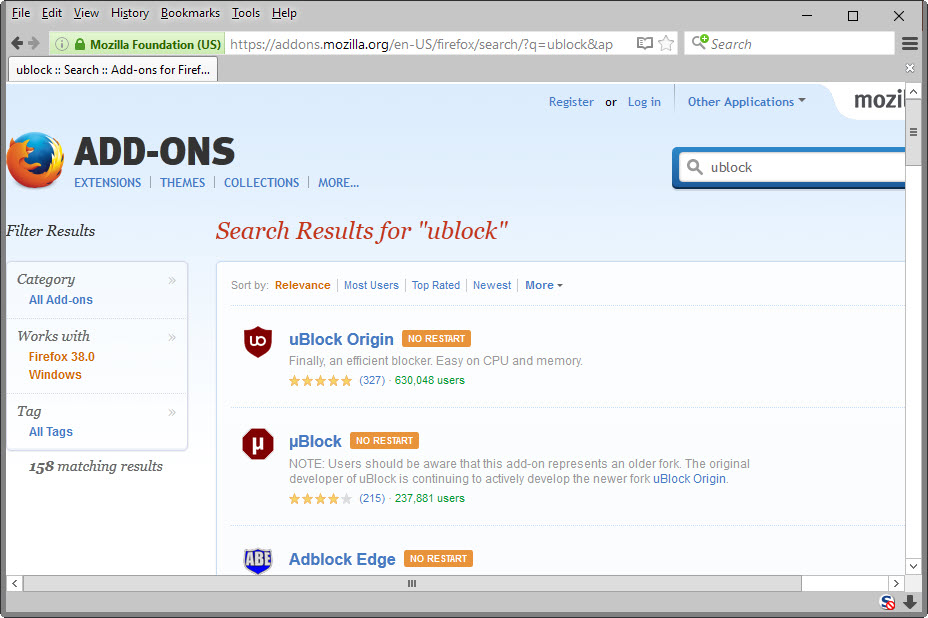Viewport: 928px width, 618px height.
Task: Click the magnifier icon in add-ons search
Action: 695,167
